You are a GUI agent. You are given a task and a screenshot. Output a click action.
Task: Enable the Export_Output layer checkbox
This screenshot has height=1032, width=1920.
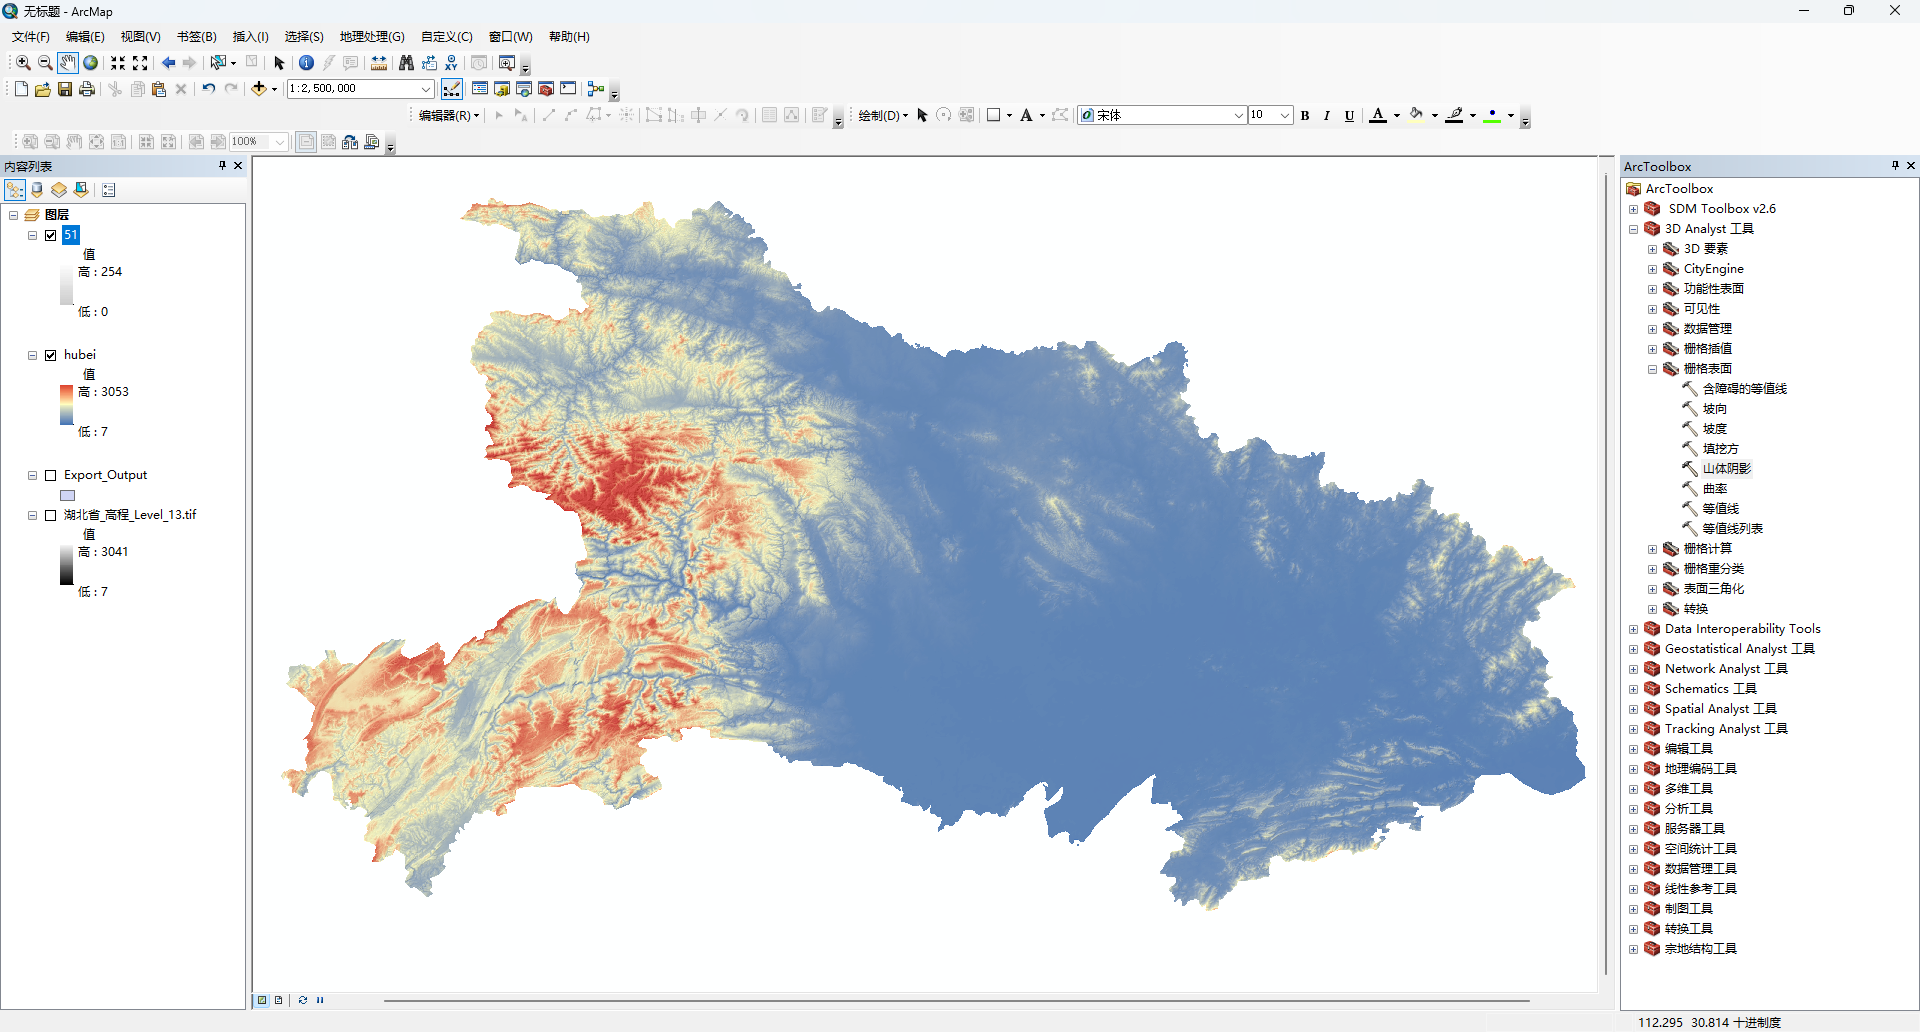[x=50, y=475]
